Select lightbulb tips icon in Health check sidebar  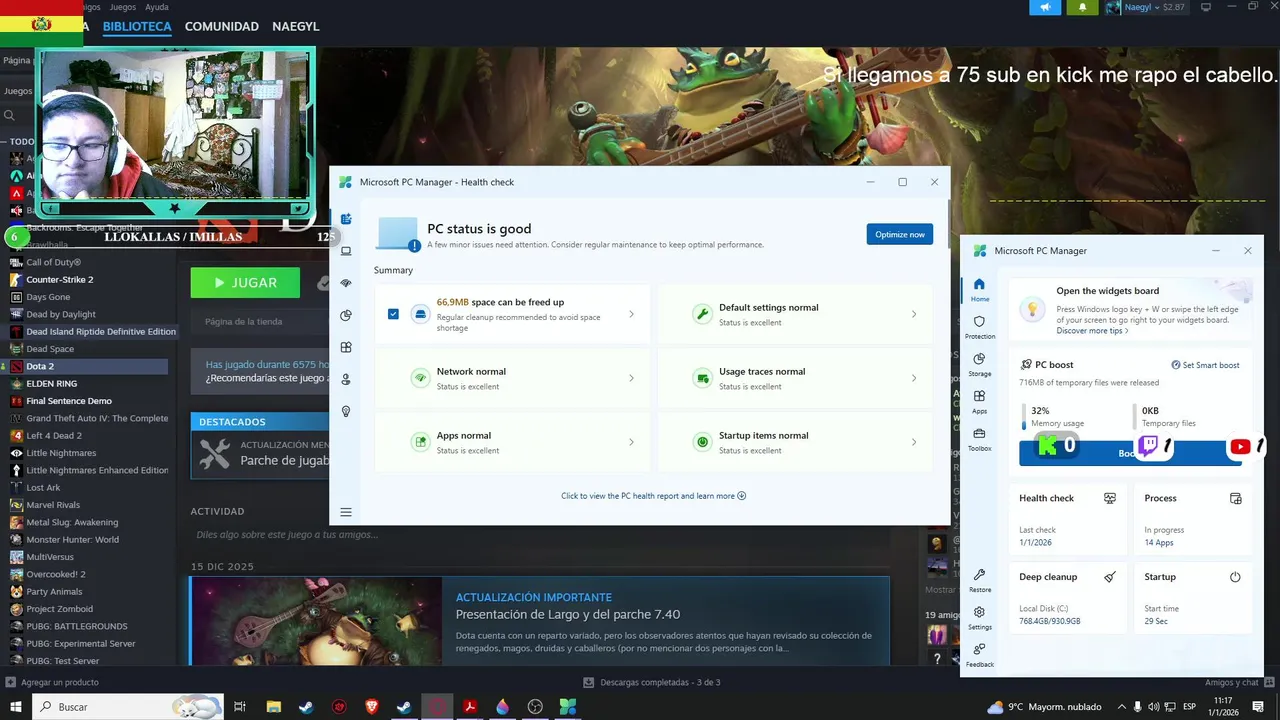[x=346, y=411]
